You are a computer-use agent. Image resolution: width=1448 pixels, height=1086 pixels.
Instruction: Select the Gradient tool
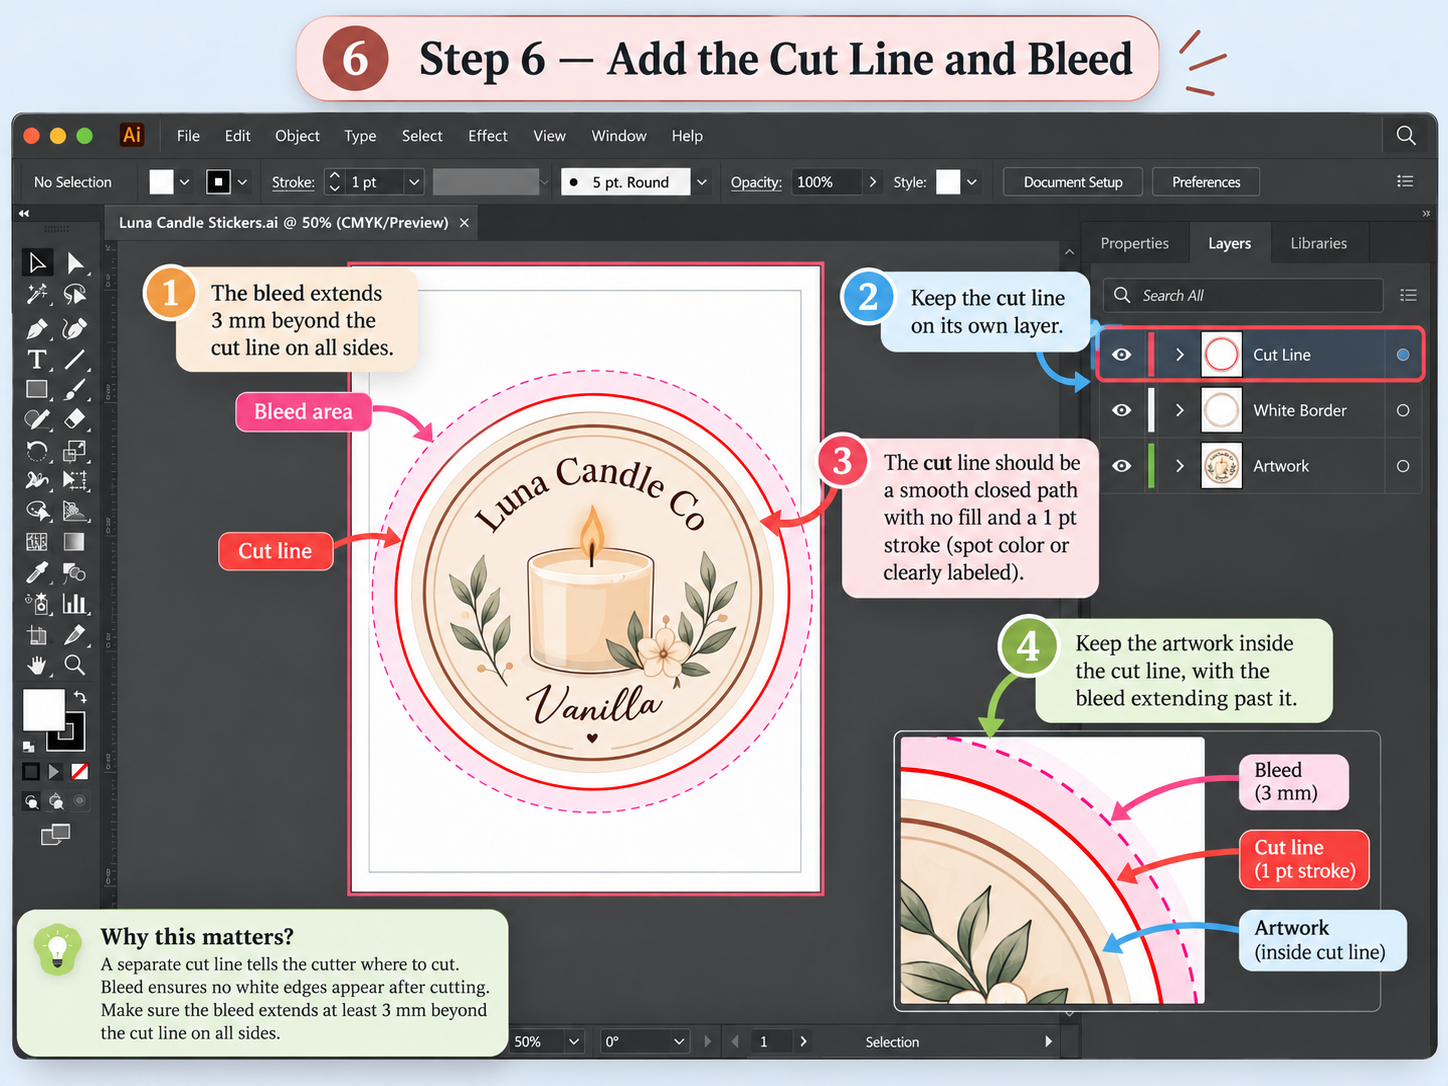(x=75, y=542)
